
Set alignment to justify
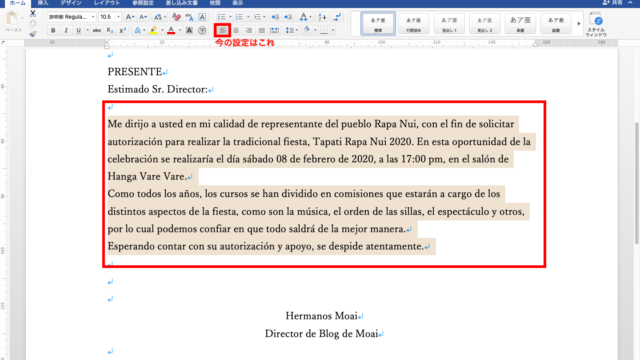(x=262, y=30)
